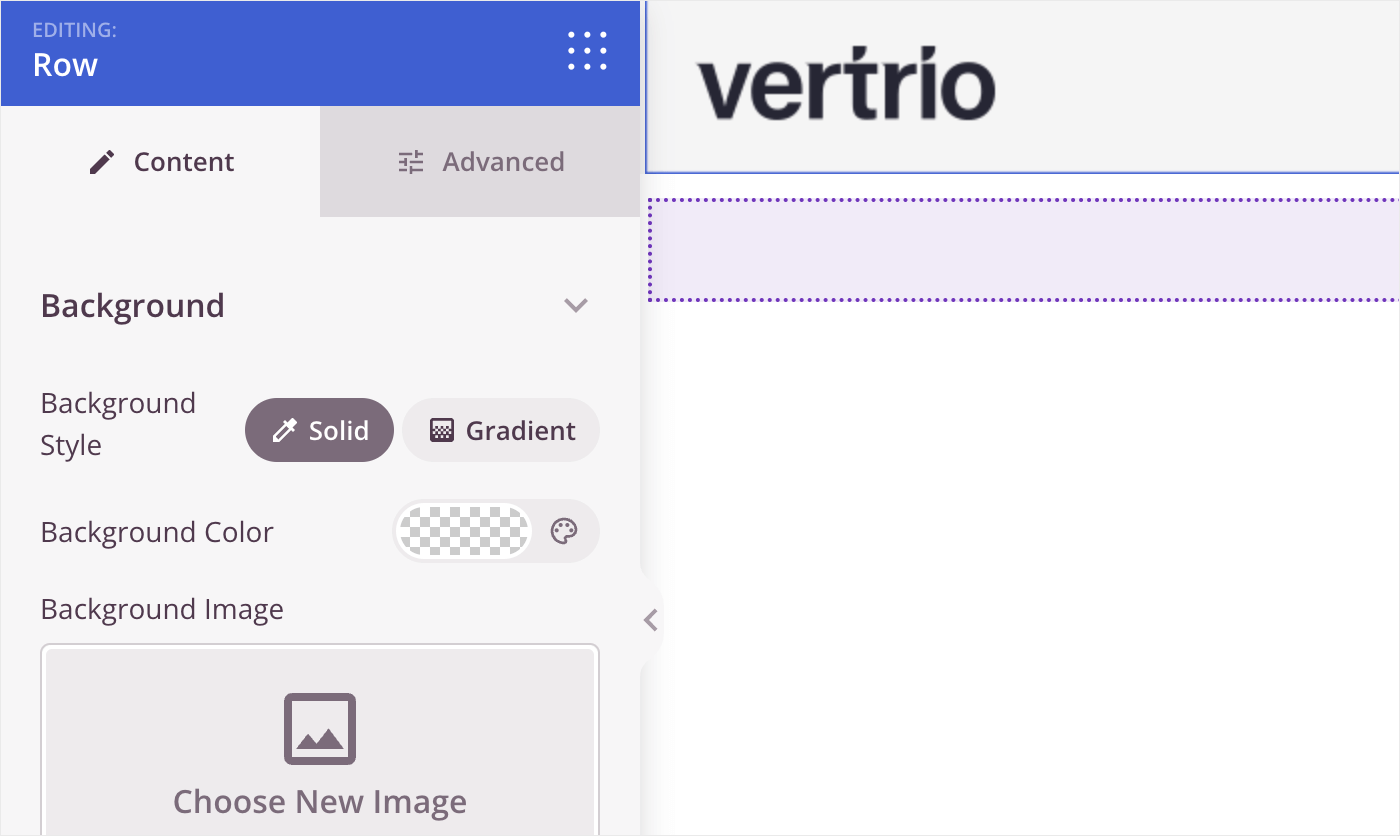The image size is (1400, 836).
Task: Open the transparent Background Color swatch
Action: point(463,531)
